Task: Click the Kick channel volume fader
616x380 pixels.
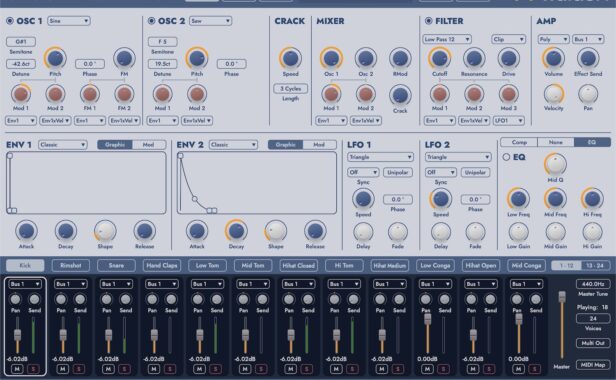Action: click(17, 335)
